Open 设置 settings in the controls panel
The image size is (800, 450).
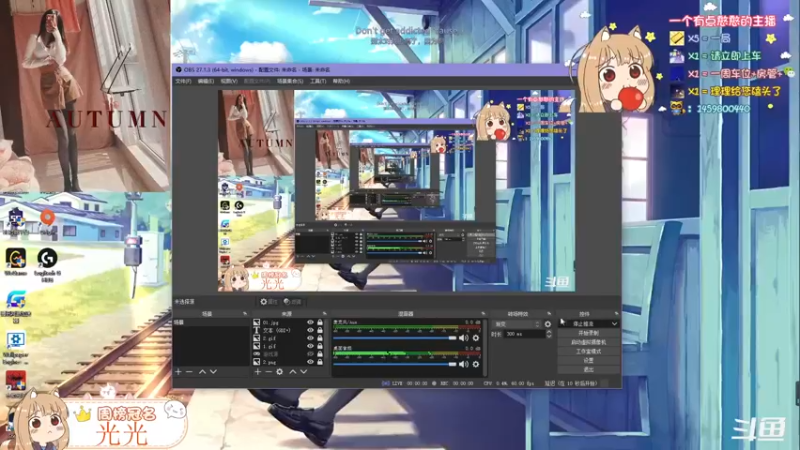(589, 360)
